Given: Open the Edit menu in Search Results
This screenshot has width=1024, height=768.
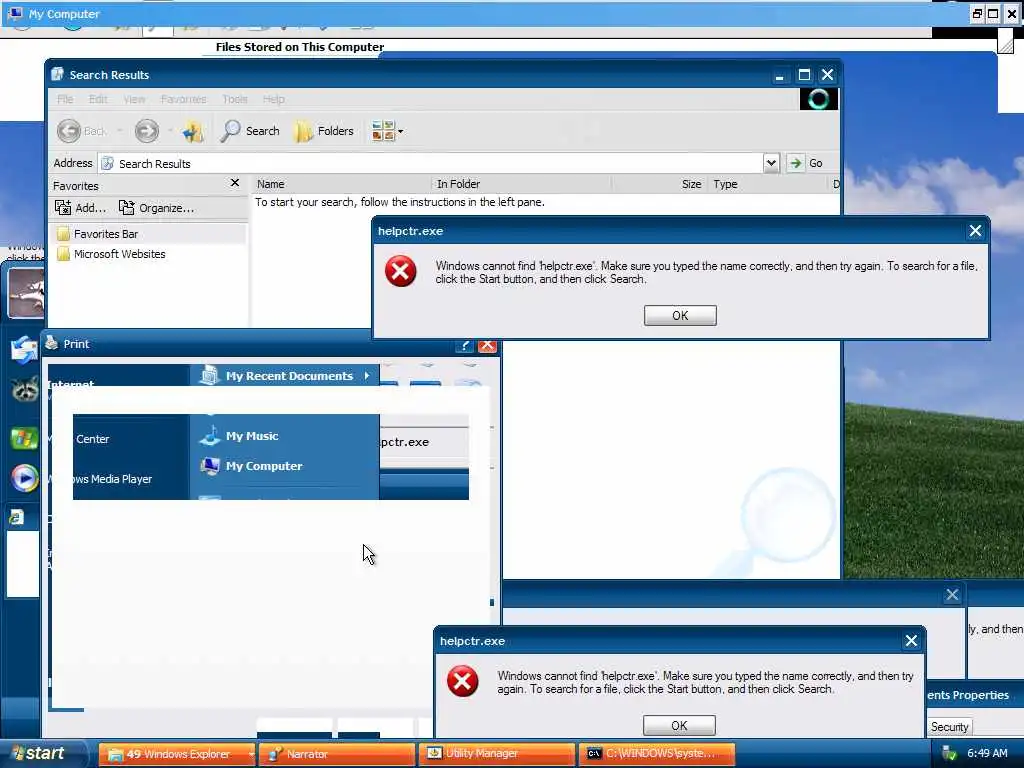Looking at the screenshot, I should click(x=98, y=99).
